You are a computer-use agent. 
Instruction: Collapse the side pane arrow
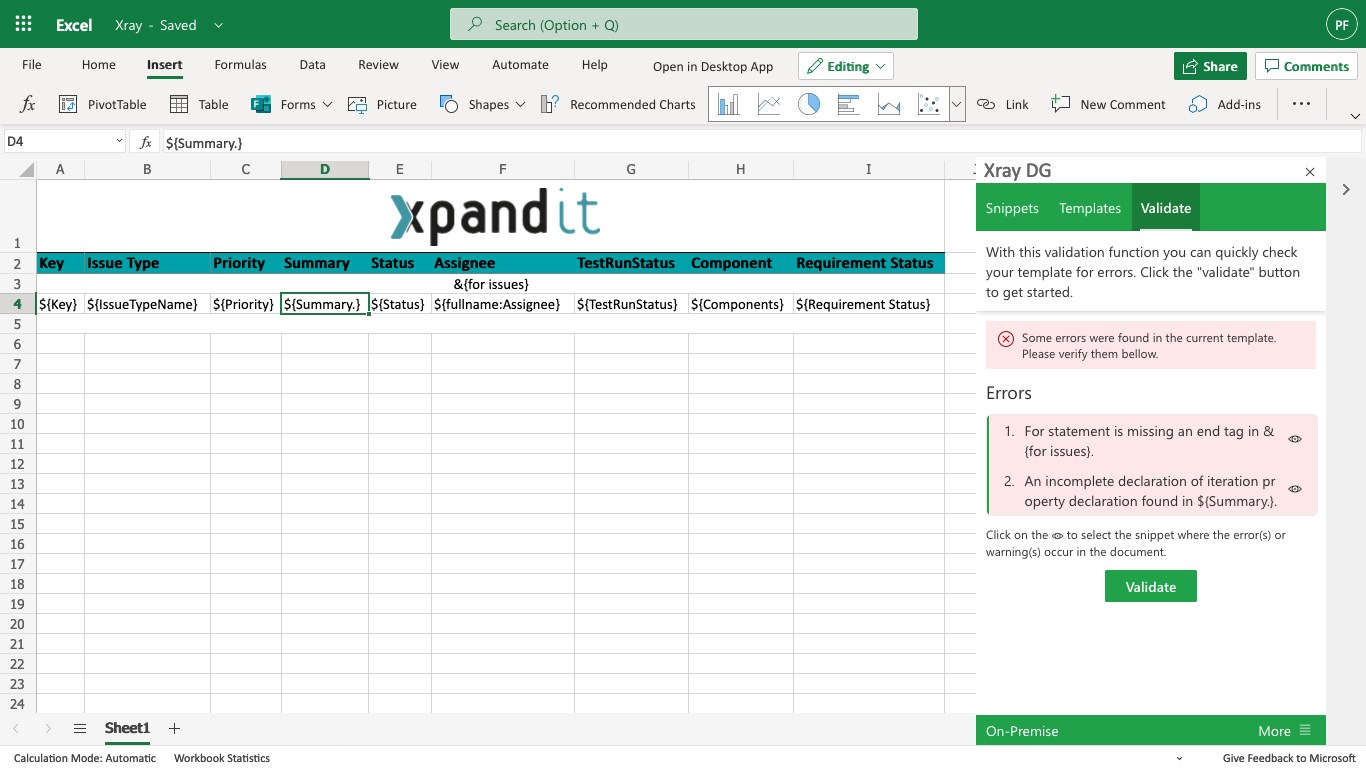(x=1346, y=189)
